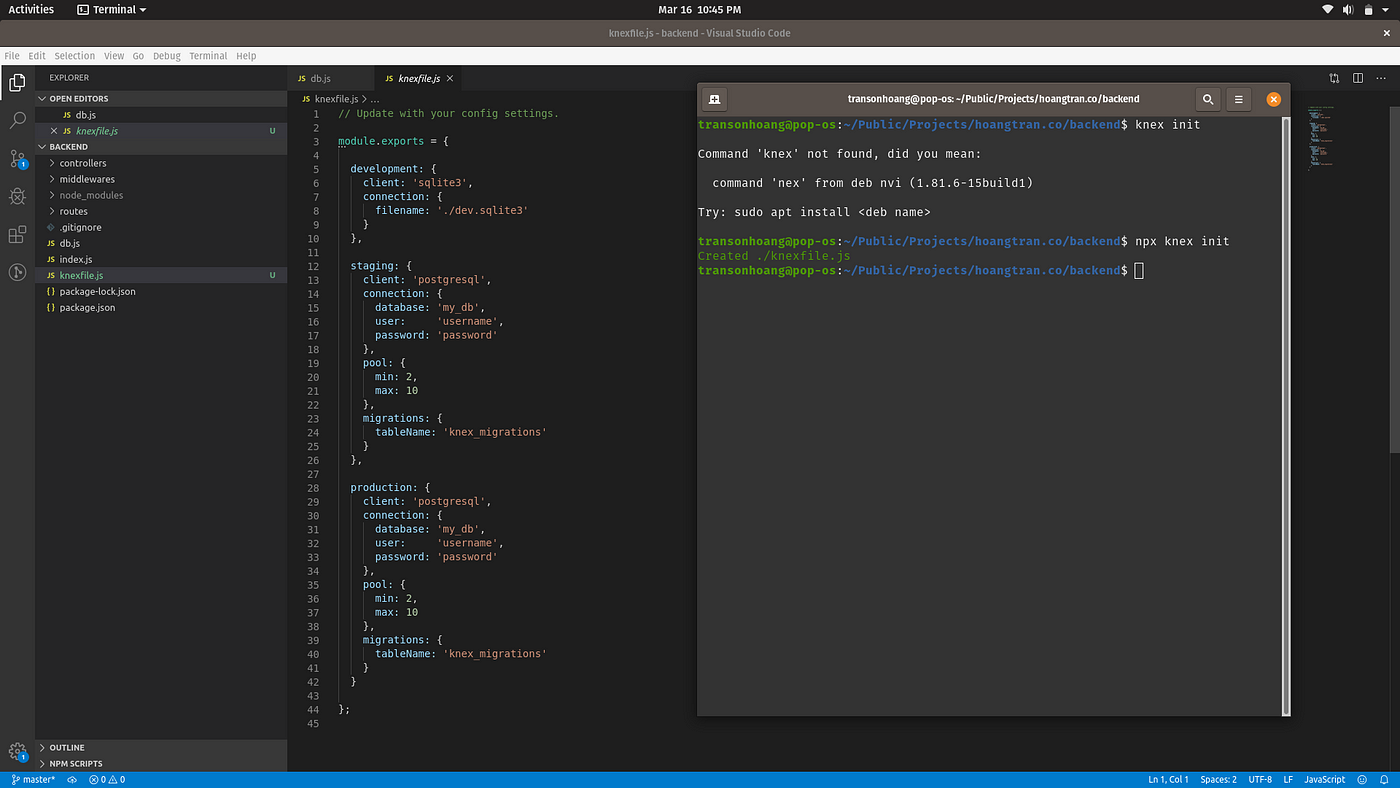Open the Explorer view in activity bar
This screenshot has height=788, width=1400.
(17, 82)
